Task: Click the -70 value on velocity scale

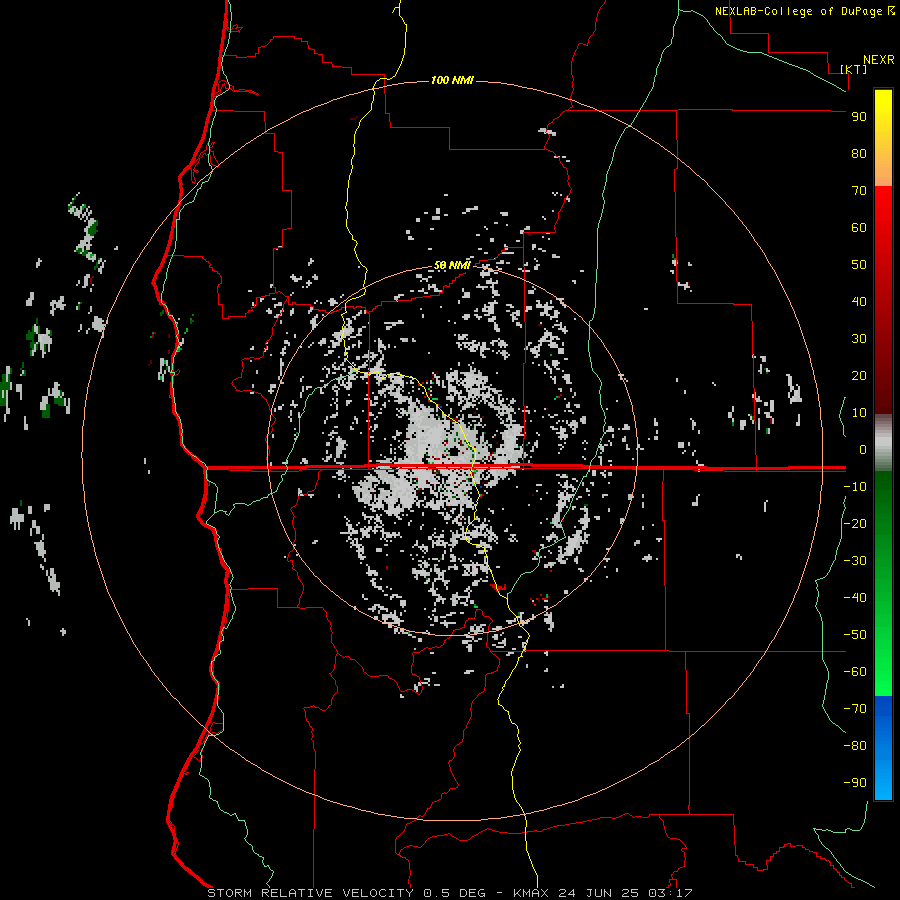Action: pyautogui.click(x=855, y=709)
